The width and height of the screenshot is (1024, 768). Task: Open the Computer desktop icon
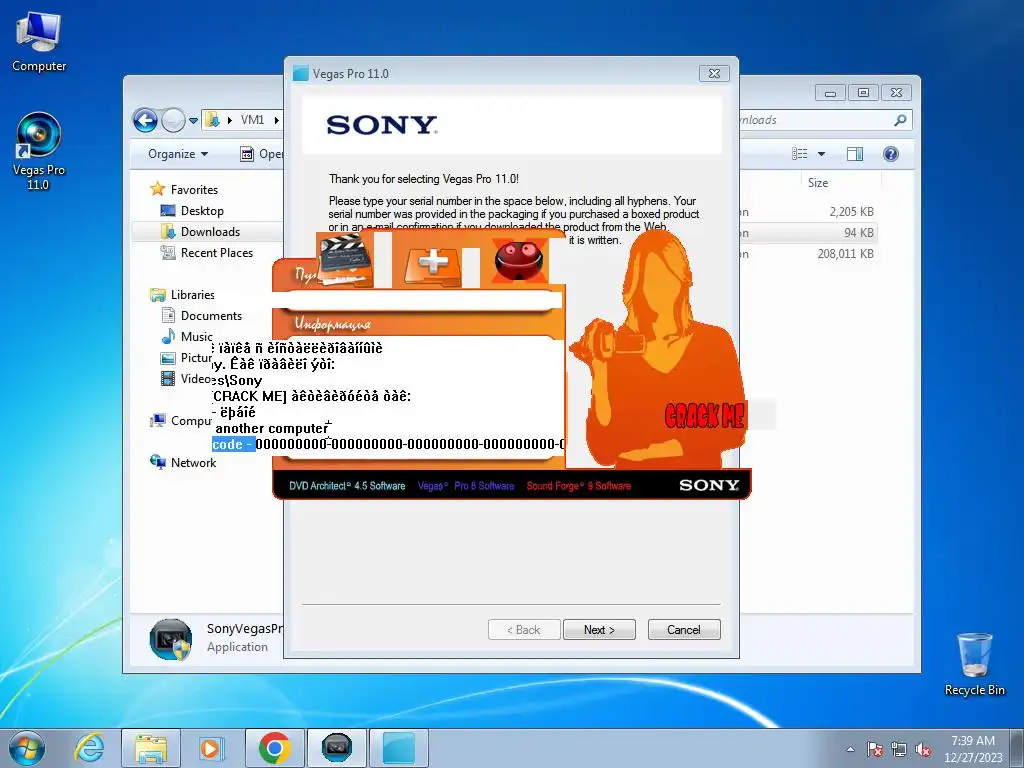point(39,42)
